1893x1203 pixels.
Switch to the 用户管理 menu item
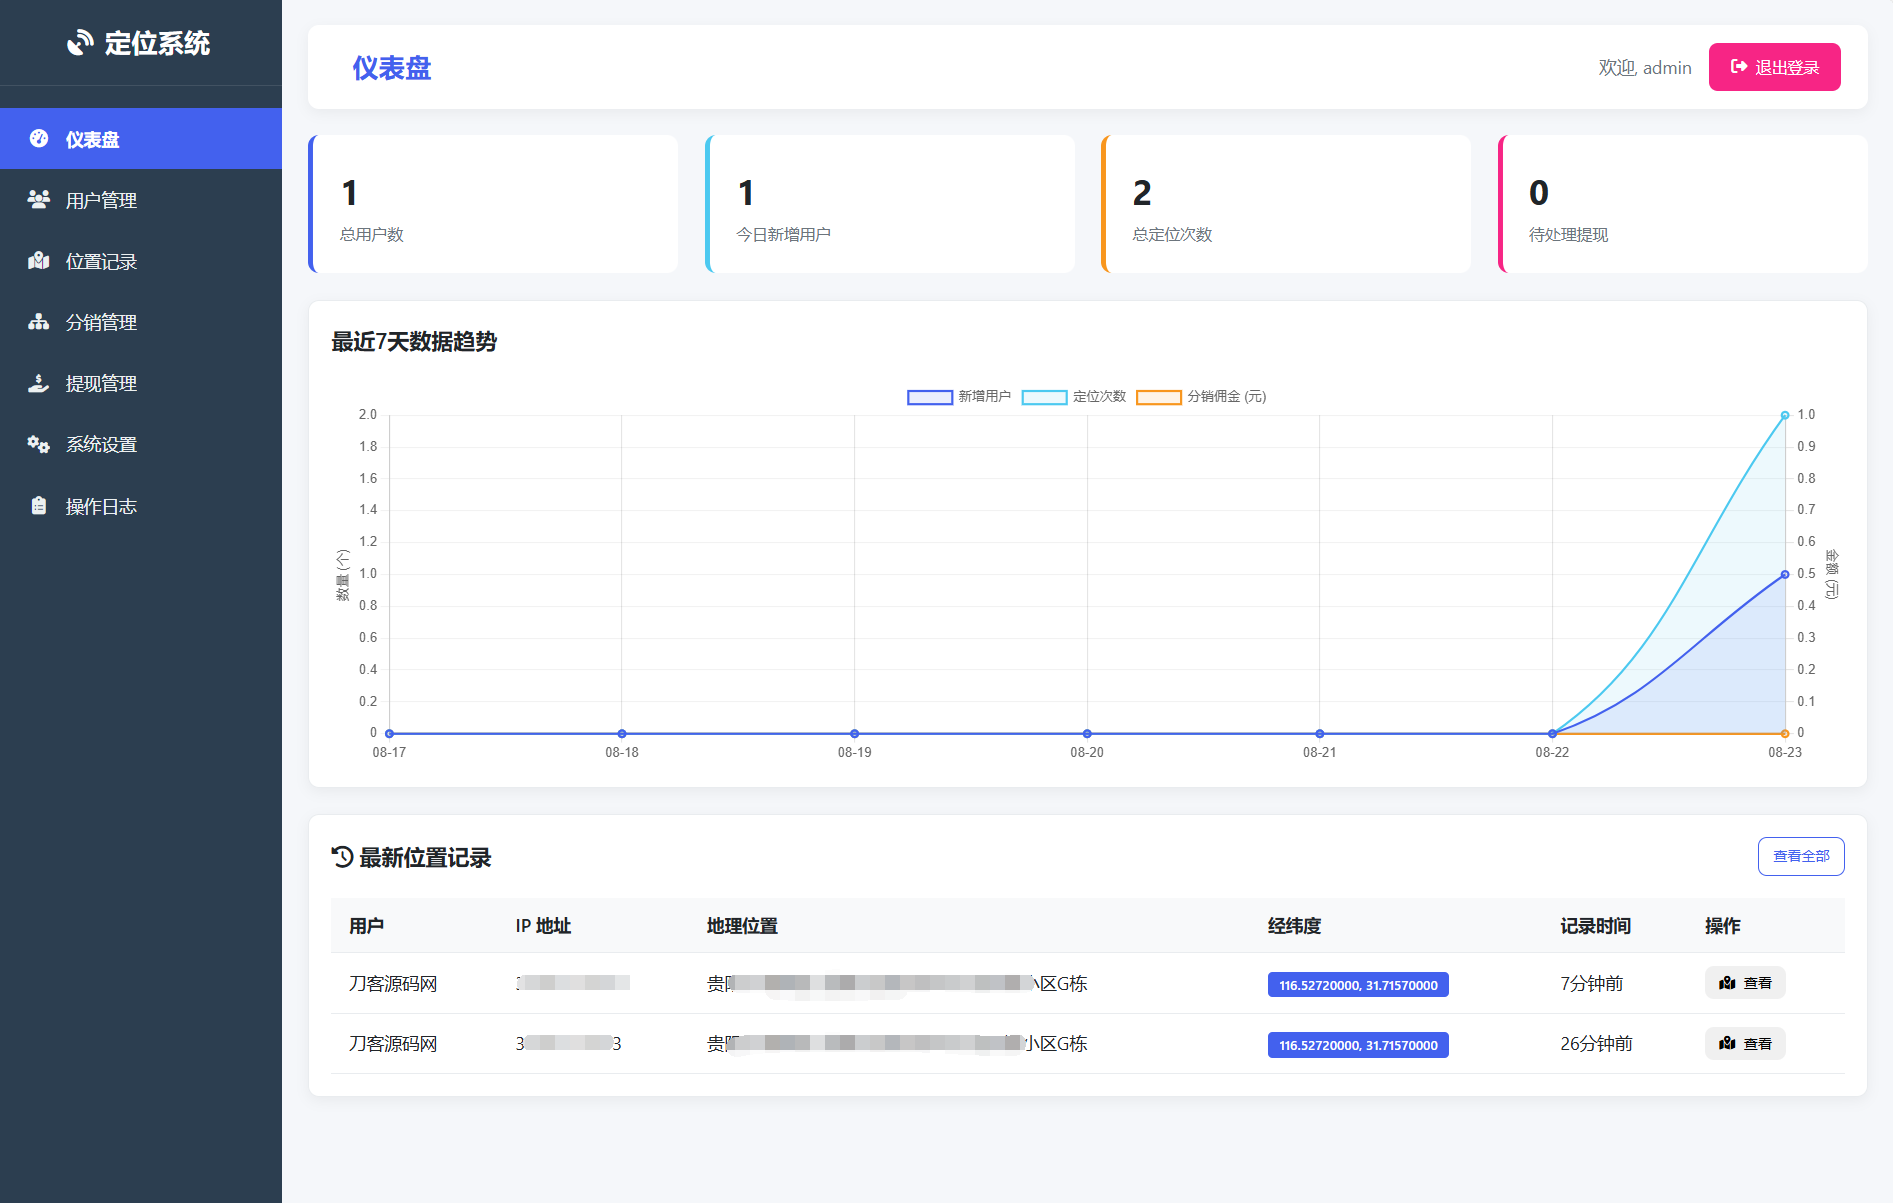100,200
